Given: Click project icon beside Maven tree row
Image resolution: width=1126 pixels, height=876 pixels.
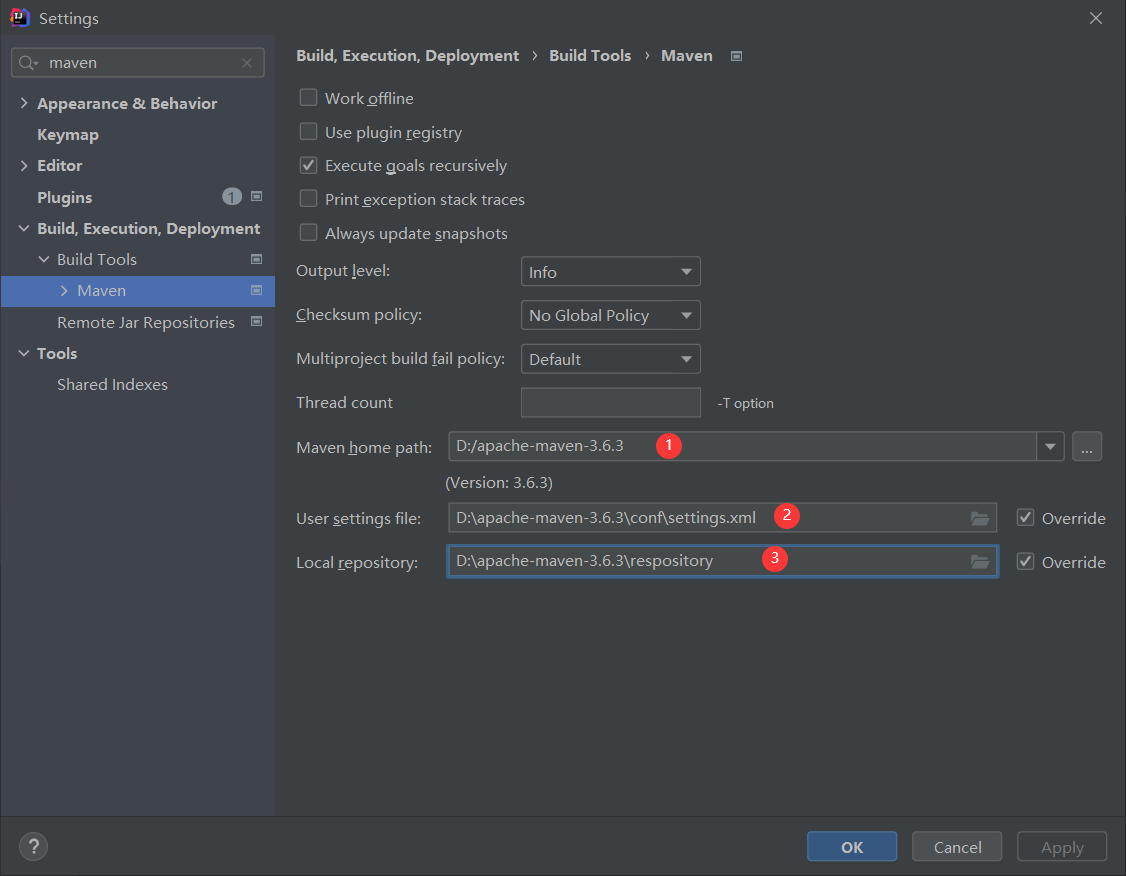Looking at the screenshot, I should click(x=256, y=290).
